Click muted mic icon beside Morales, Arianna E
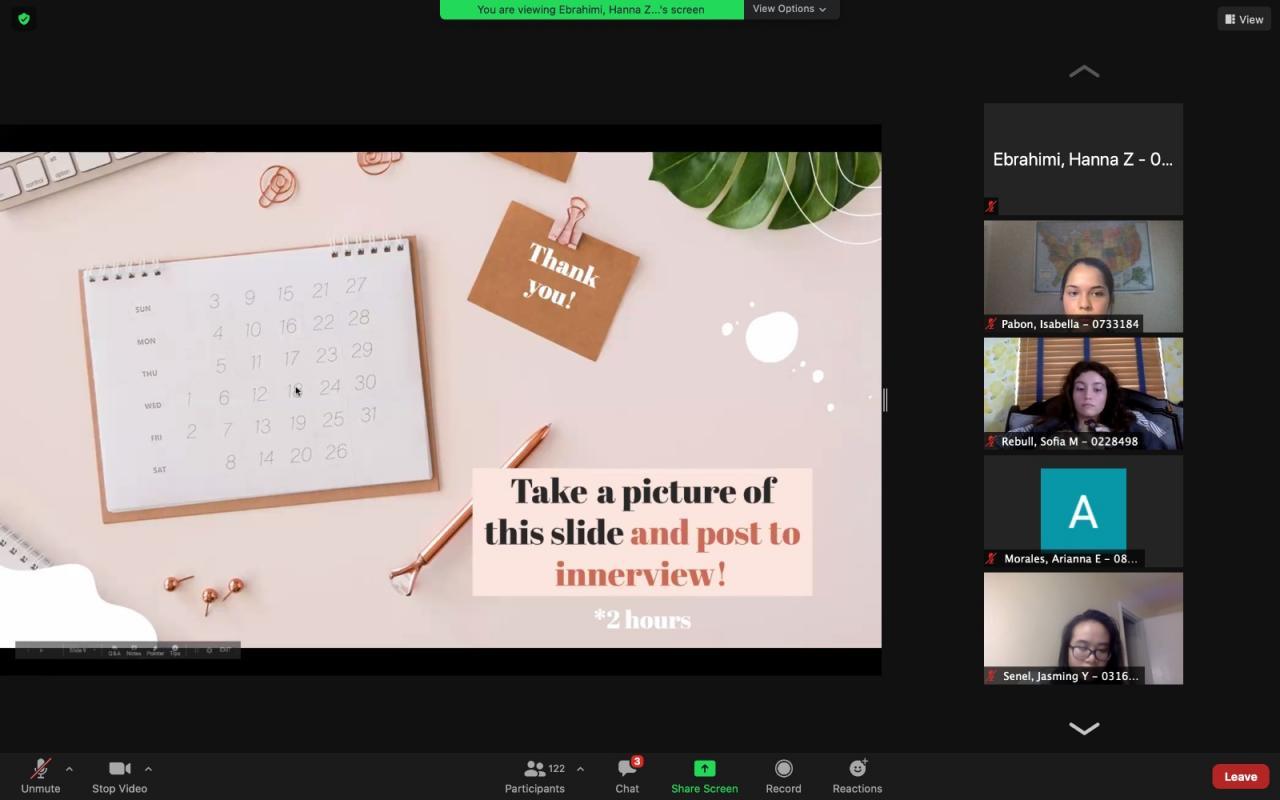Screen dimensions: 1280x800 click(992, 559)
